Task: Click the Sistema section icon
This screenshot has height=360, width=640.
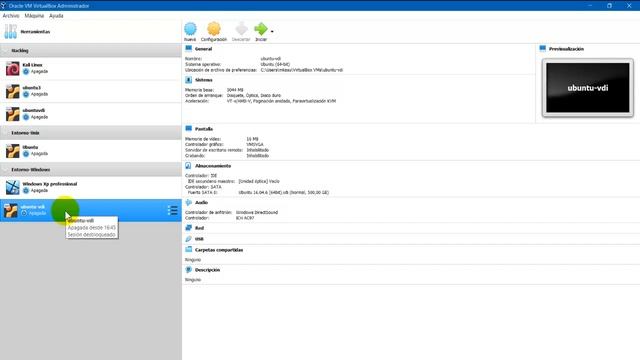Action: point(189,80)
